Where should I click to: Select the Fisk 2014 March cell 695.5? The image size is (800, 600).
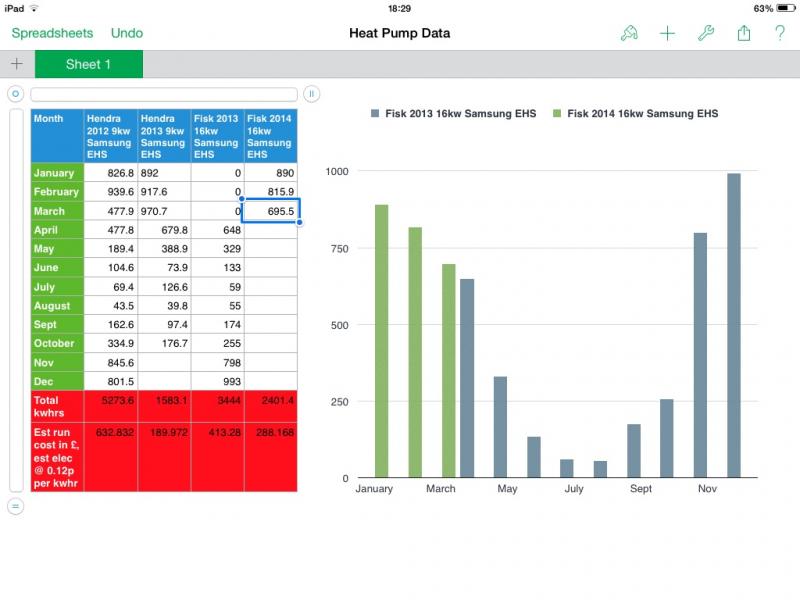271,211
